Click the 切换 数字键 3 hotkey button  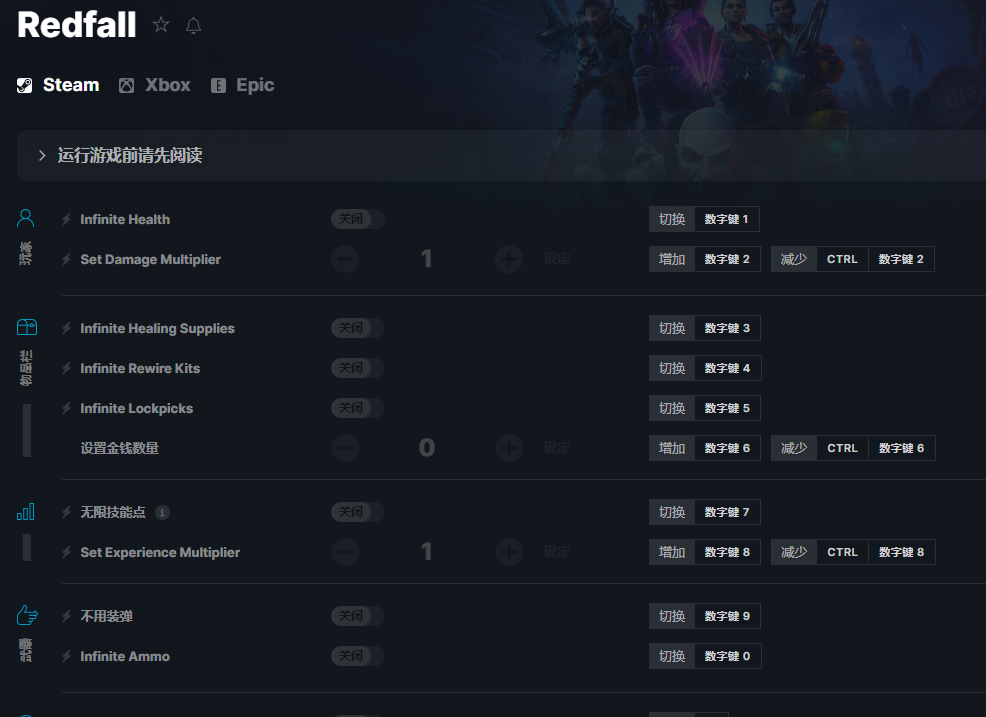[705, 328]
